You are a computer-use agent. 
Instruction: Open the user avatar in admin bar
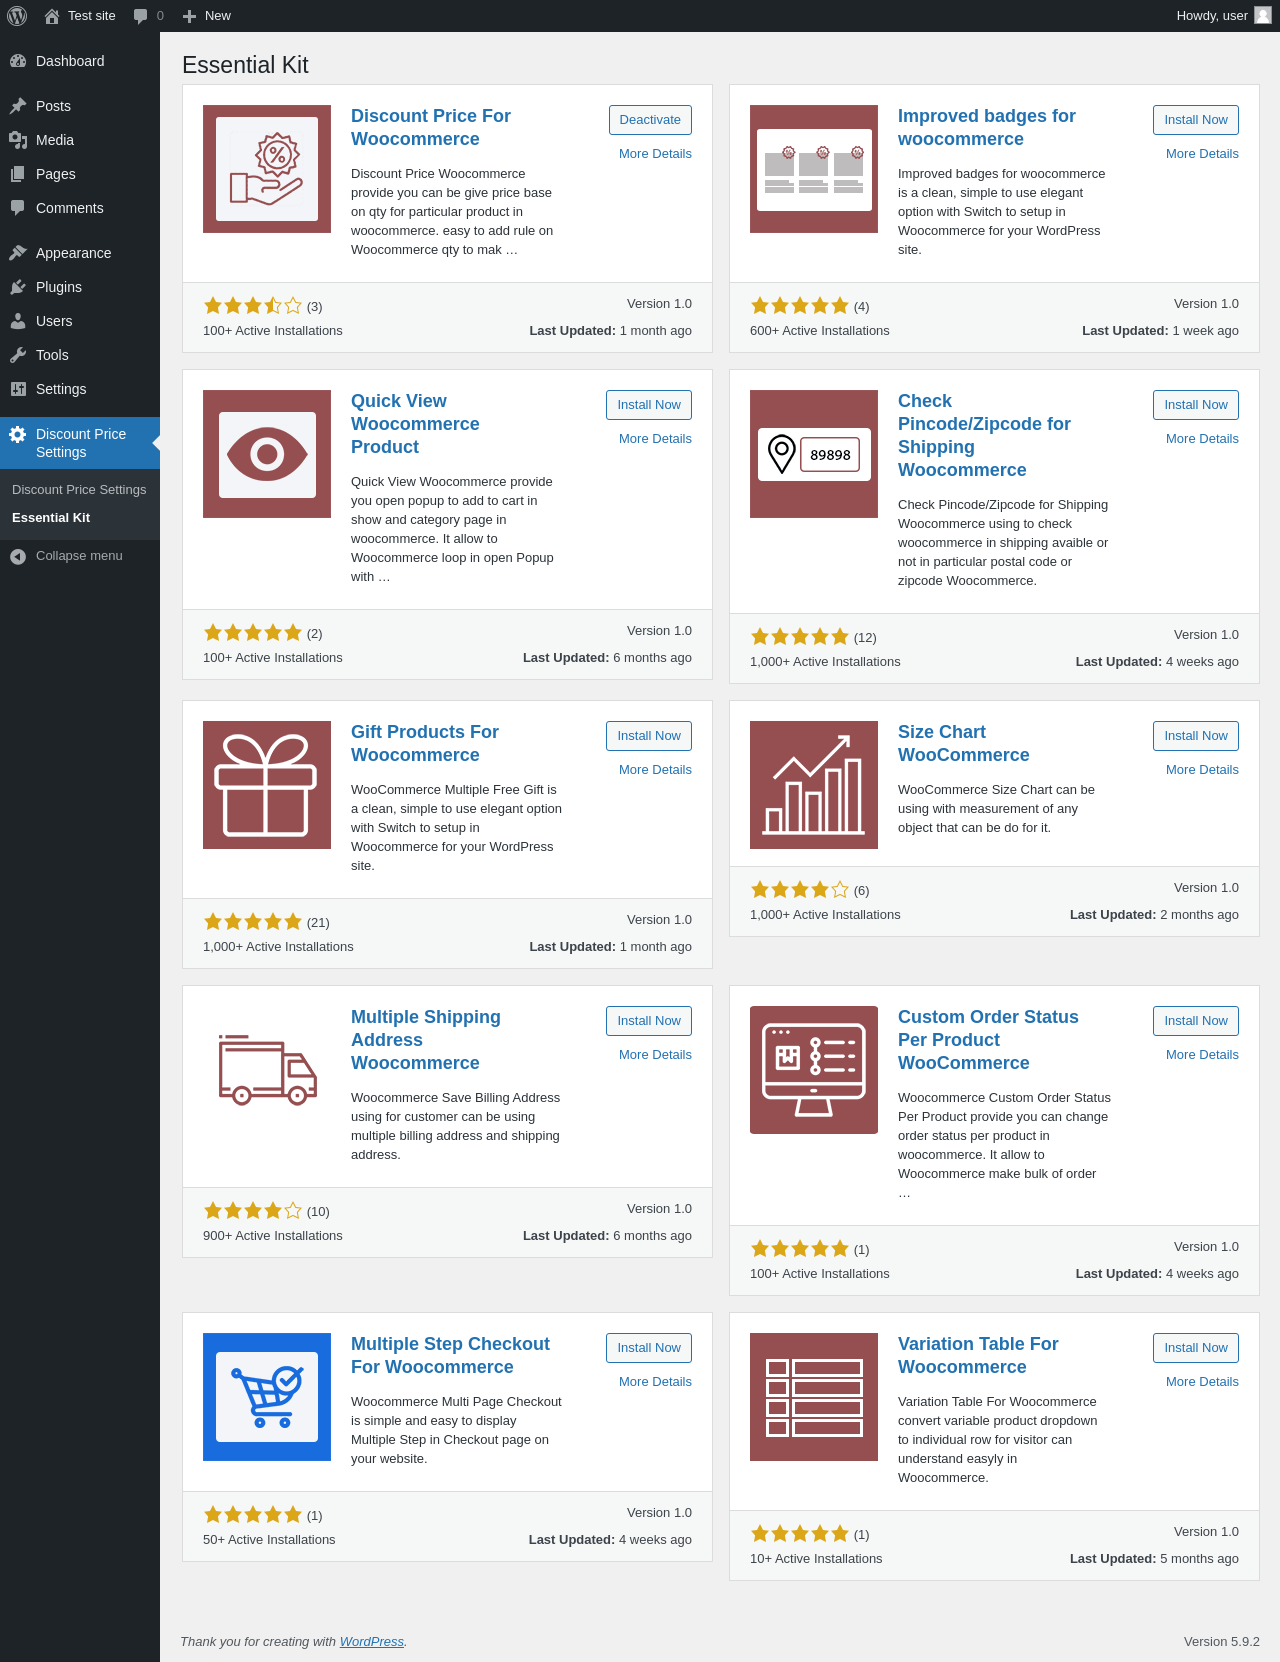point(1263,16)
